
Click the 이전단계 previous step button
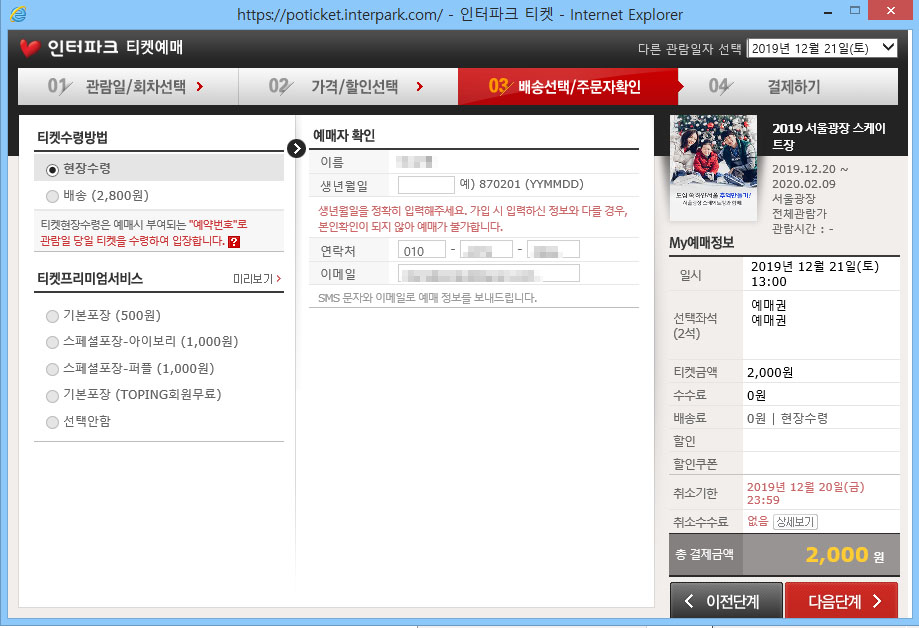coord(726,600)
